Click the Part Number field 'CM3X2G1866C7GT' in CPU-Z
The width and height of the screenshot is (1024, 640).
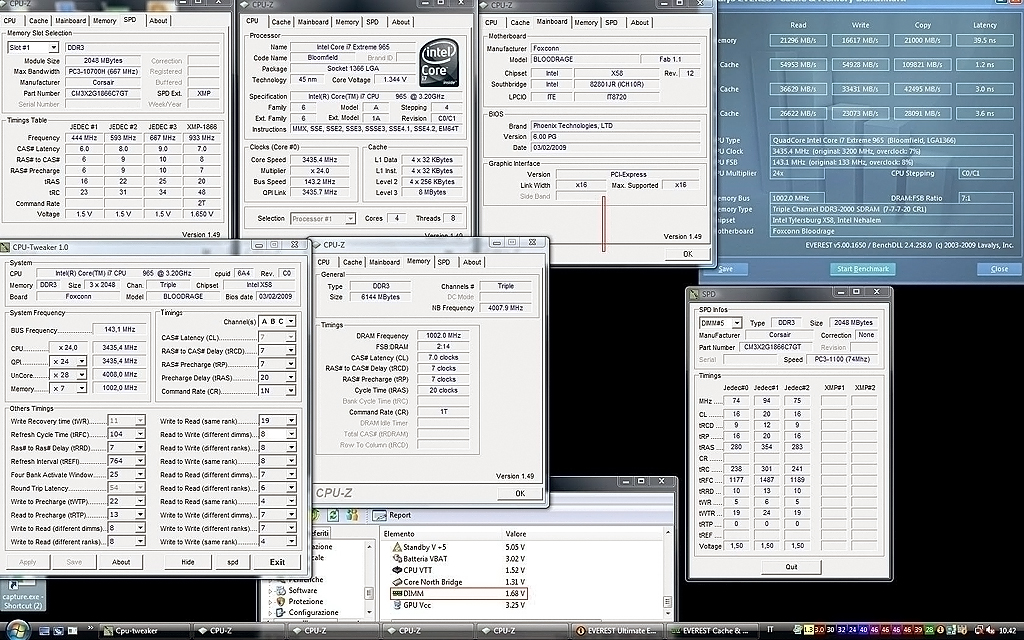point(103,93)
